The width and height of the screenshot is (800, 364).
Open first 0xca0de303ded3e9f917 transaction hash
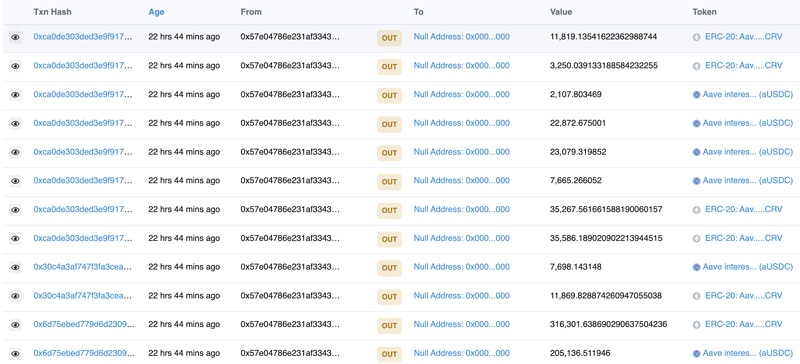click(83, 37)
